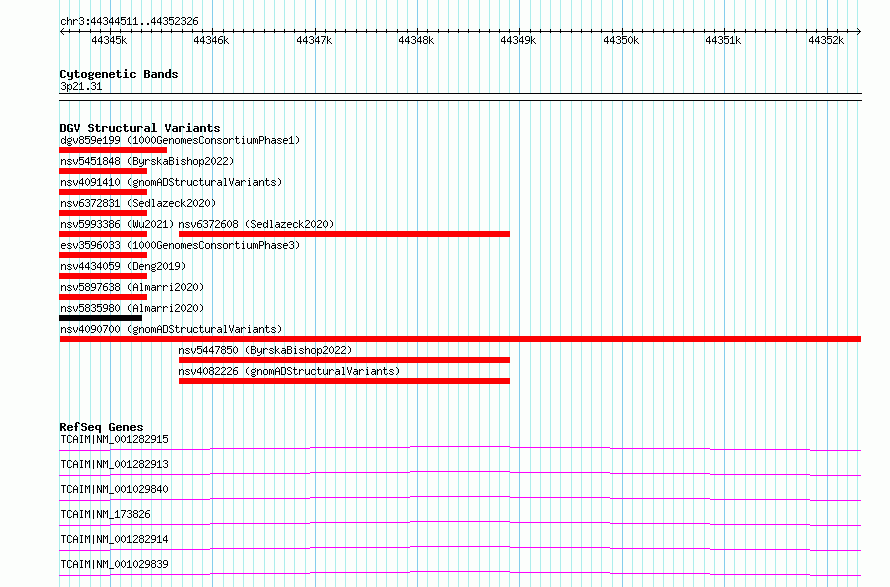This screenshot has height=587, width=890.
Task: Click the 44347k ruler tick label
Action: (x=314, y=41)
